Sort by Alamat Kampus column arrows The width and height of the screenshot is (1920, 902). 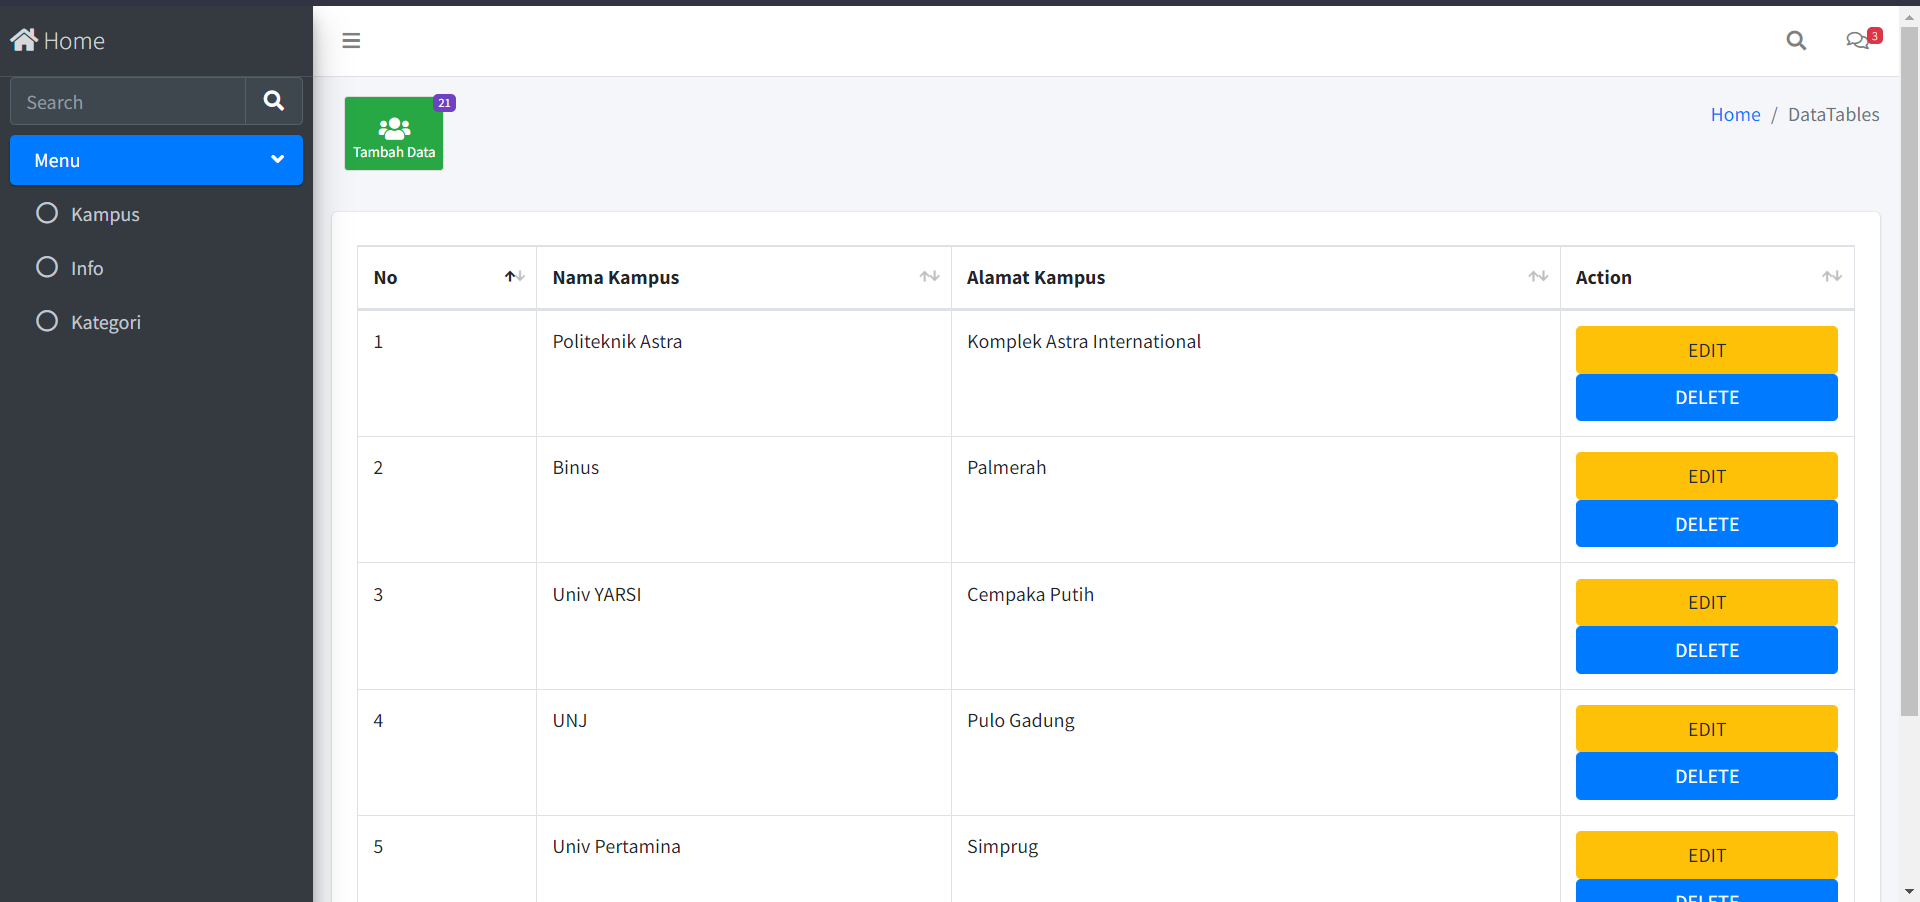(x=1538, y=277)
